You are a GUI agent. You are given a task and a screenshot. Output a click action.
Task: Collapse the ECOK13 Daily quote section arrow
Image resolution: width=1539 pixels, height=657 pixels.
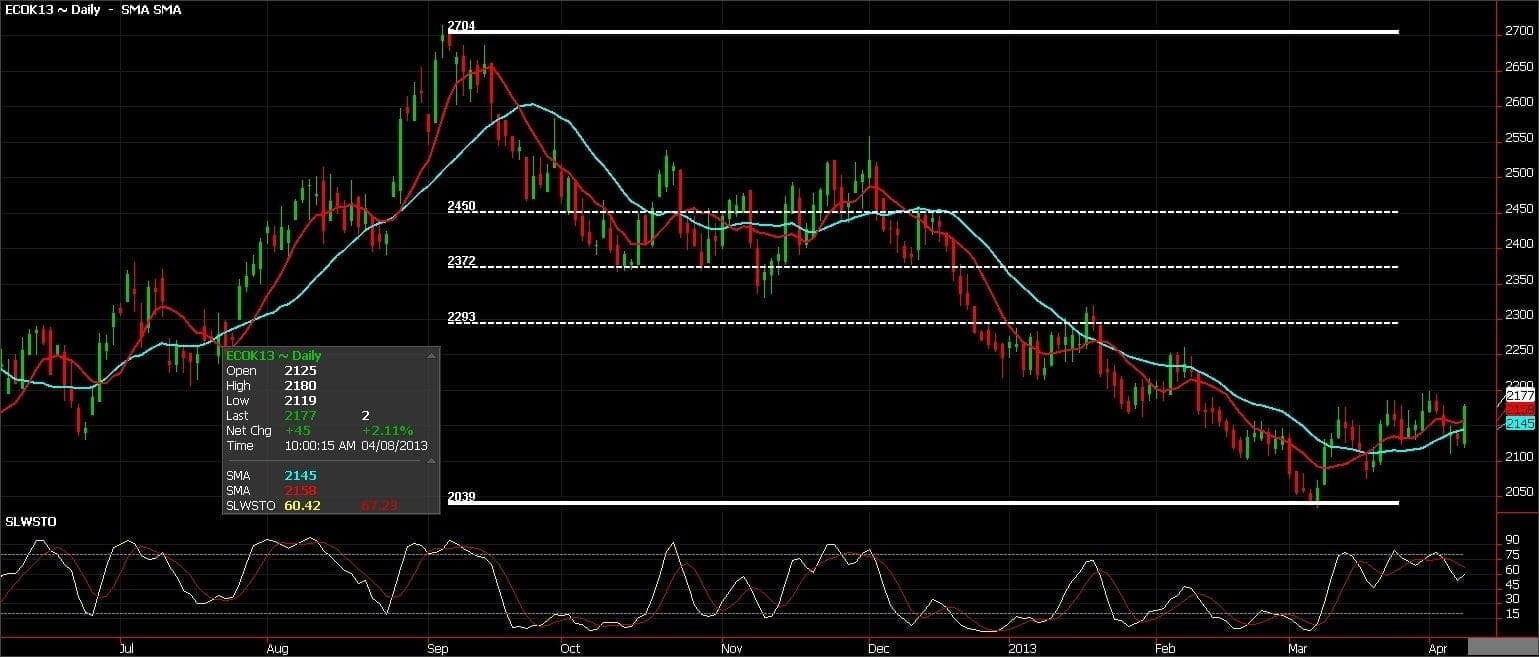[x=431, y=355]
